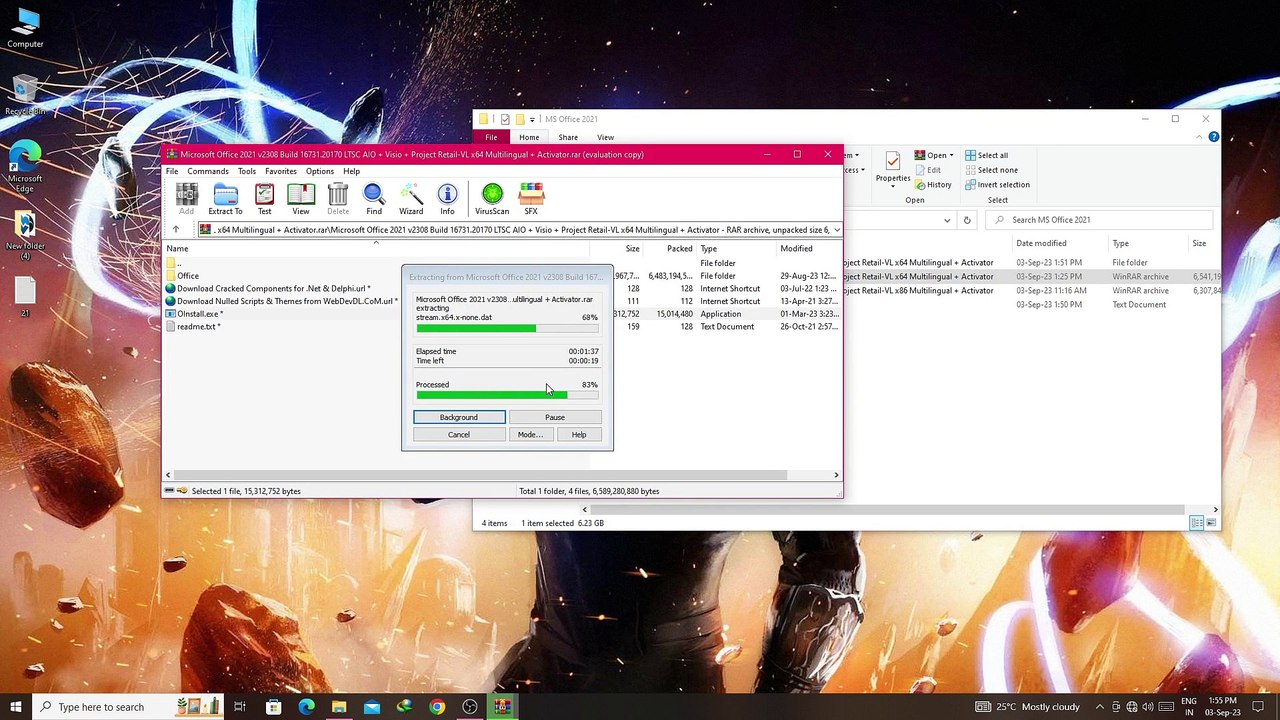Show hidden system tray icons
Screen dimensions: 1280x720
pos(1100,707)
